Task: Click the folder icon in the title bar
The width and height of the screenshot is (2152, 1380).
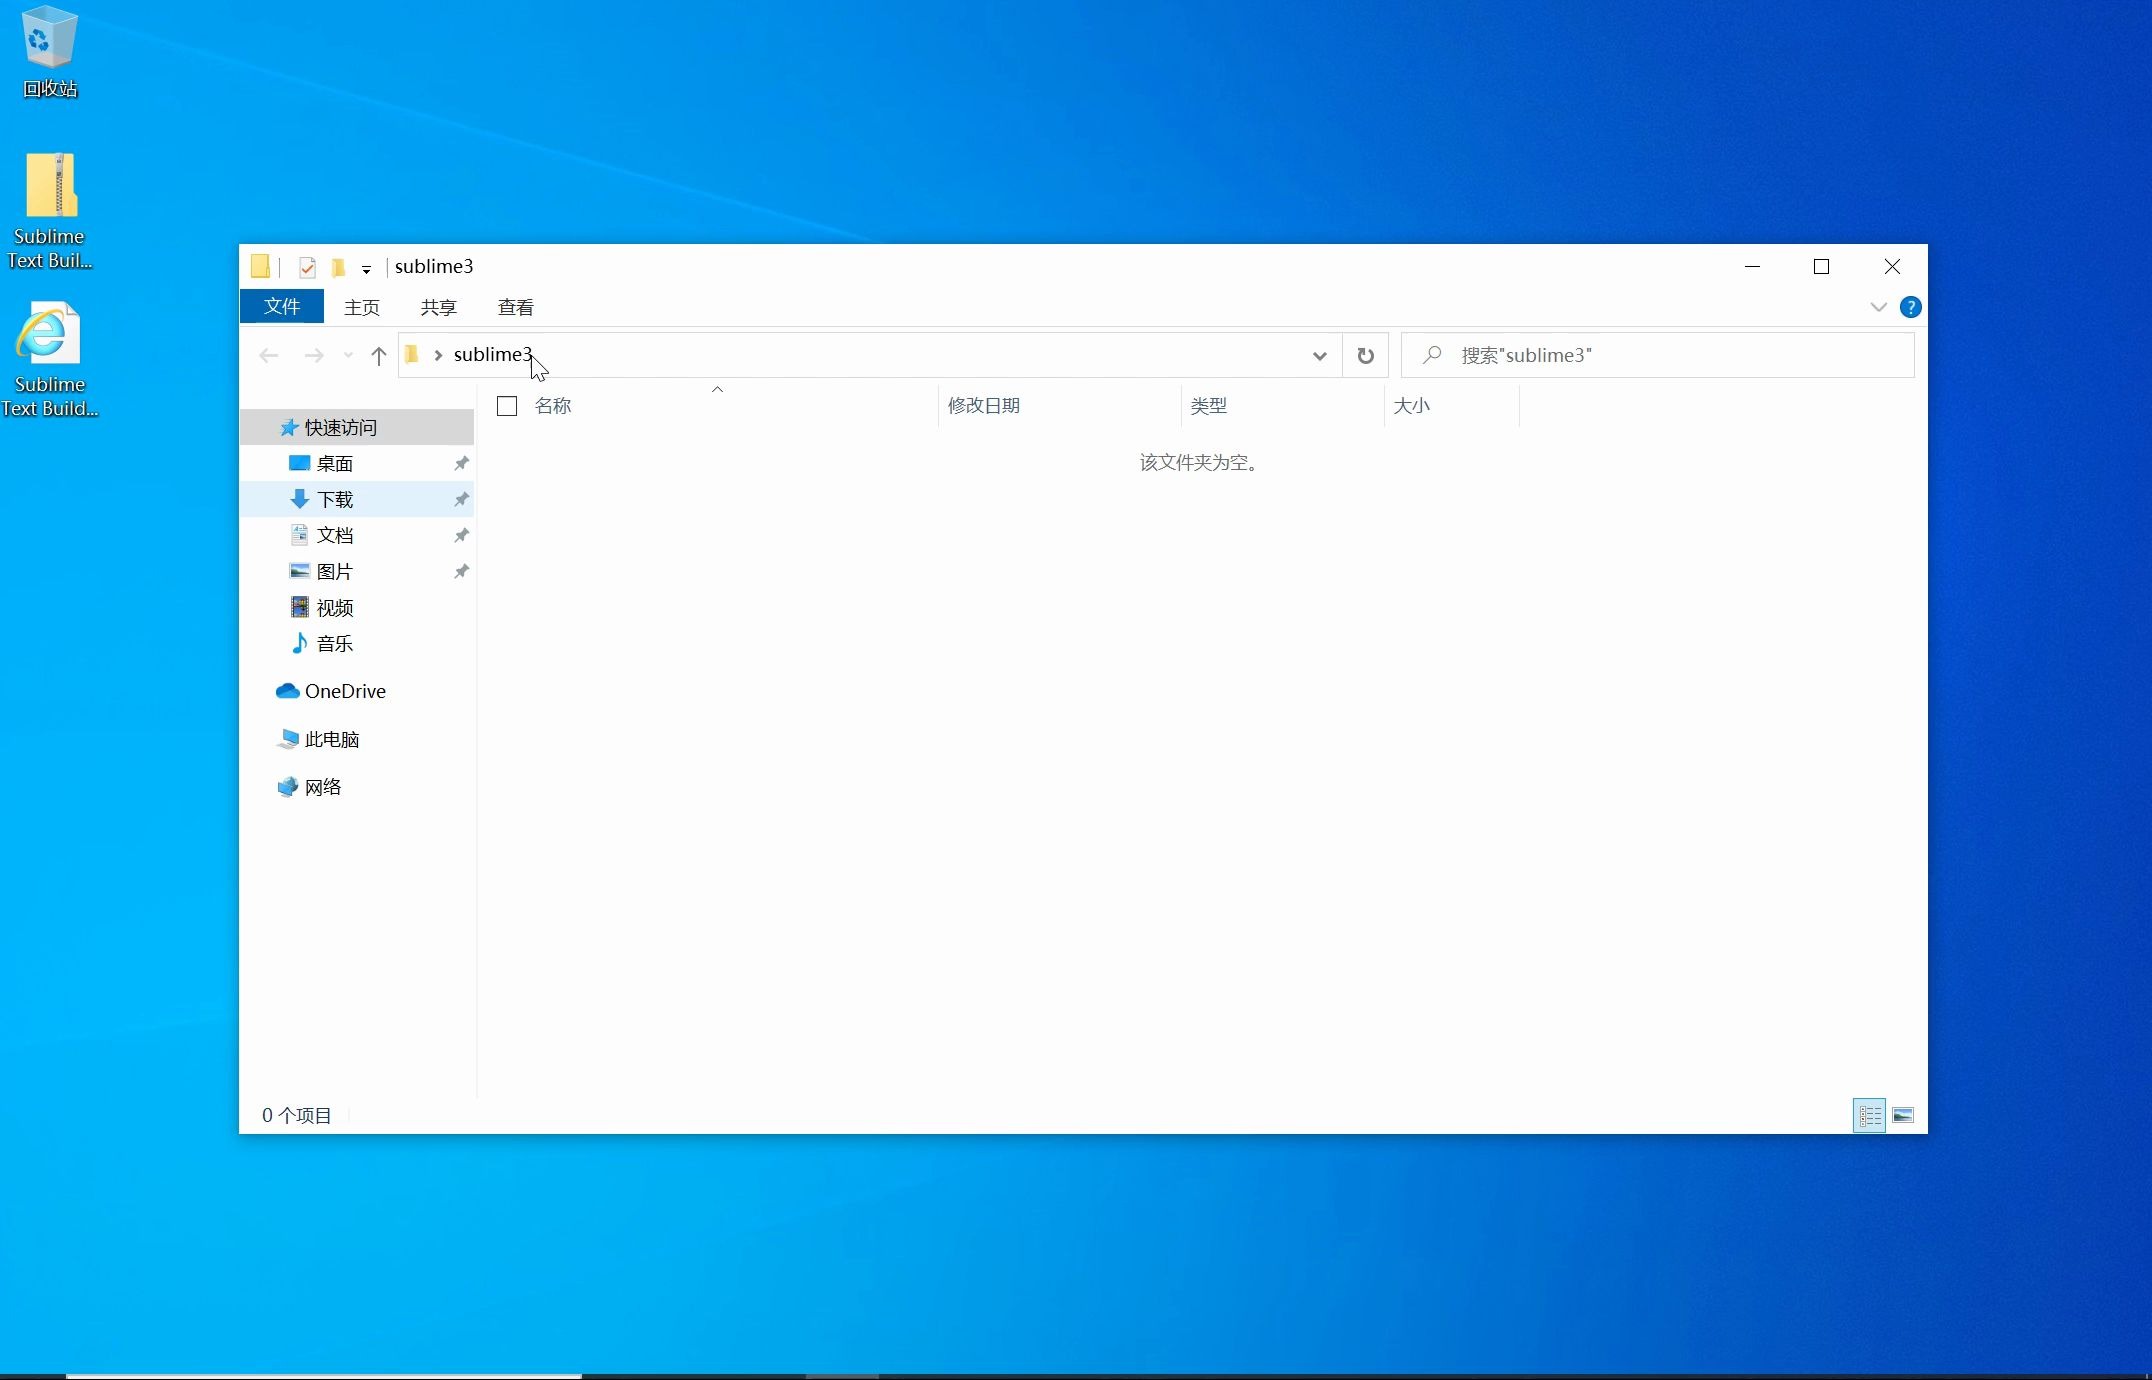Action: 260,266
